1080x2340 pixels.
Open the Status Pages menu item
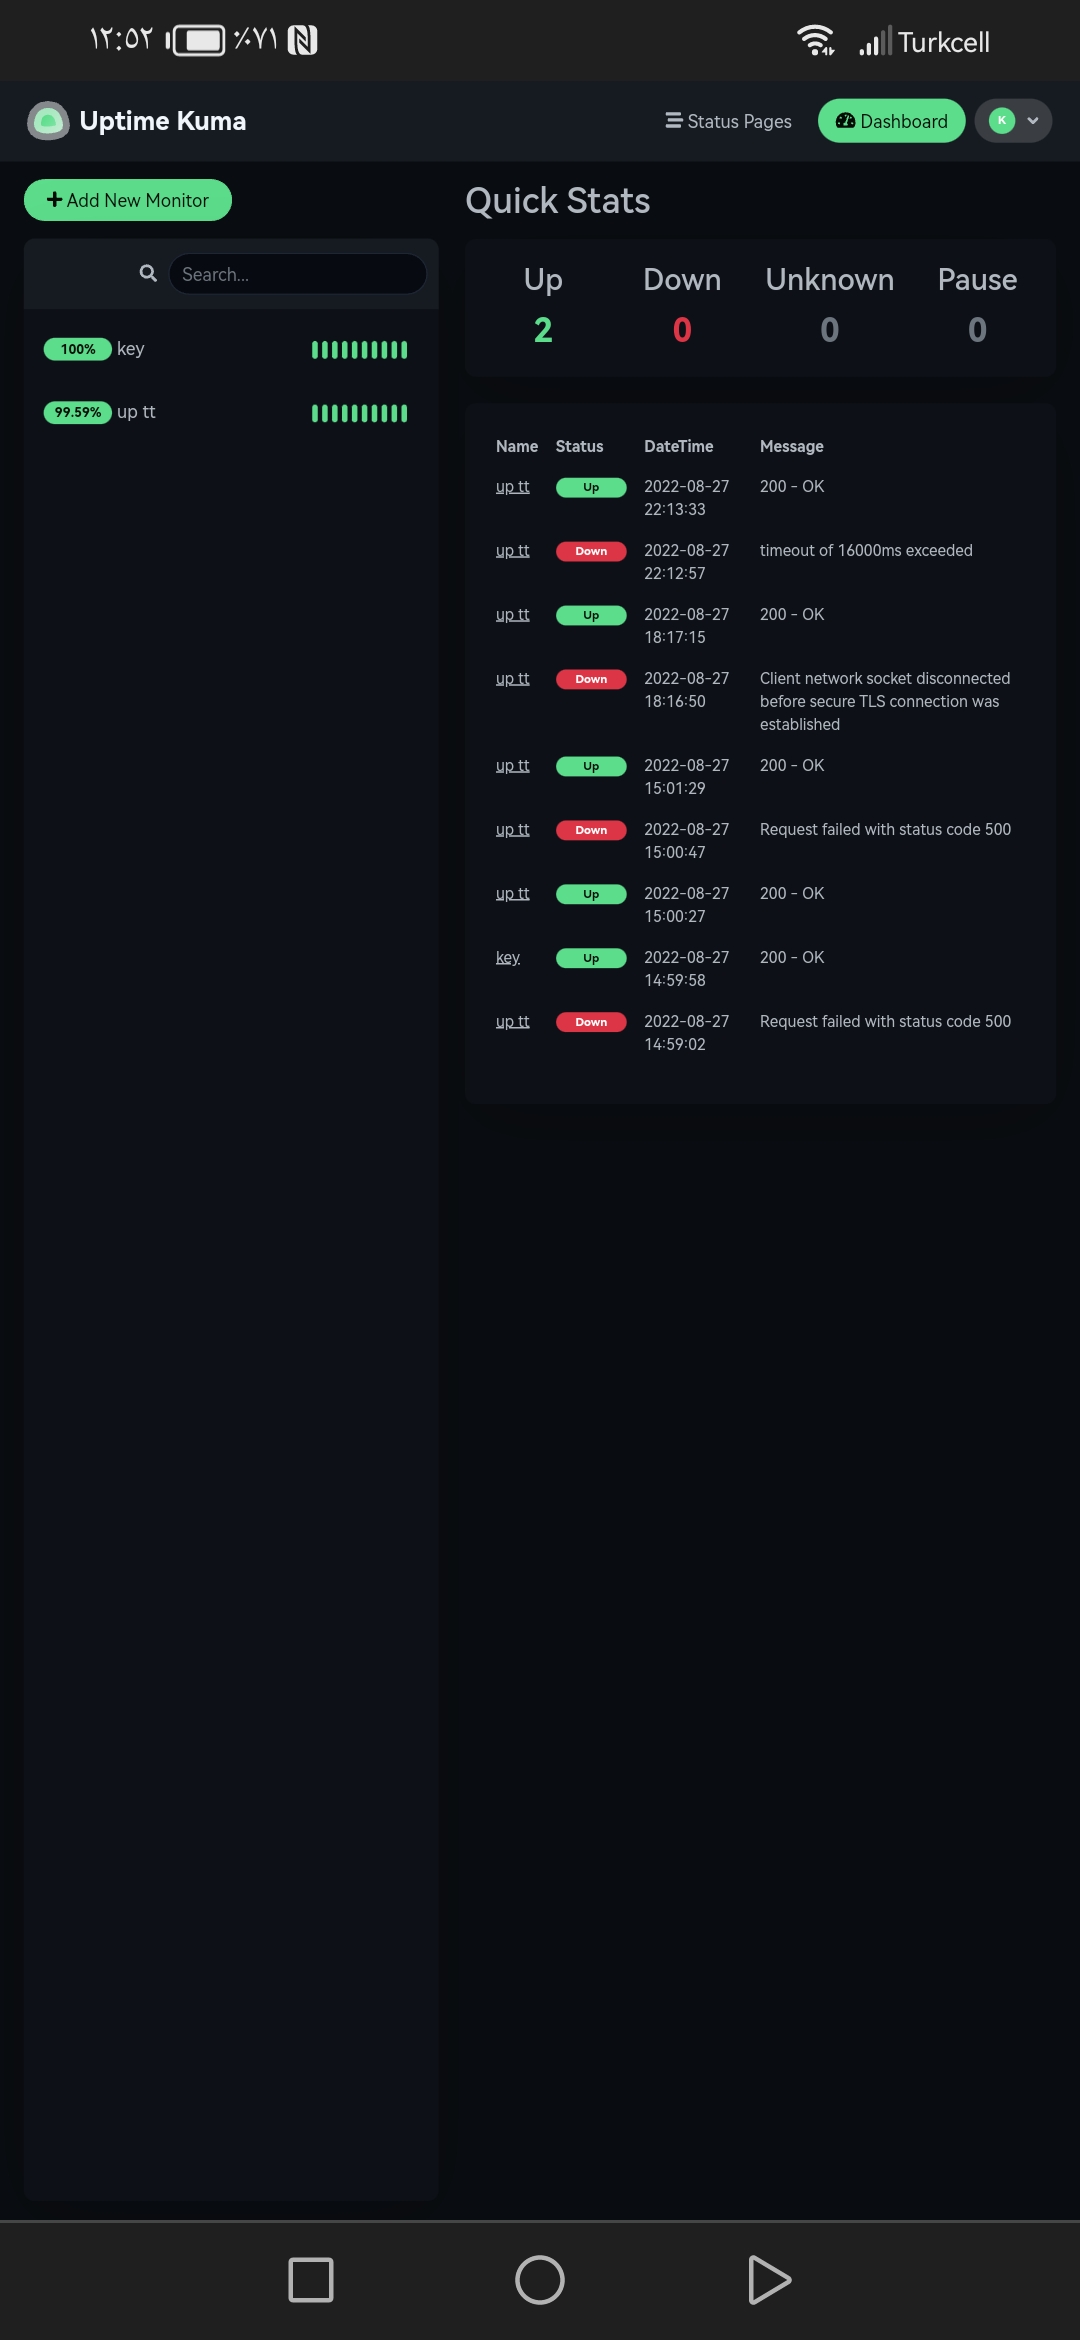739,120
